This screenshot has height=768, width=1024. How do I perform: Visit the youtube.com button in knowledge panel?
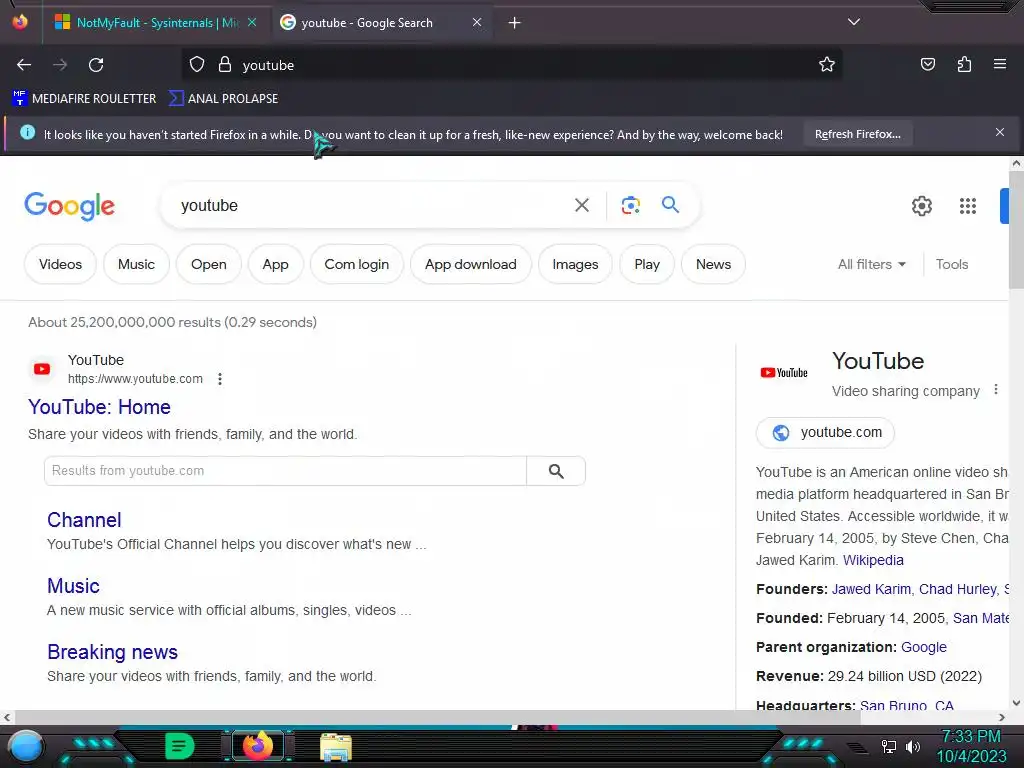[825, 432]
